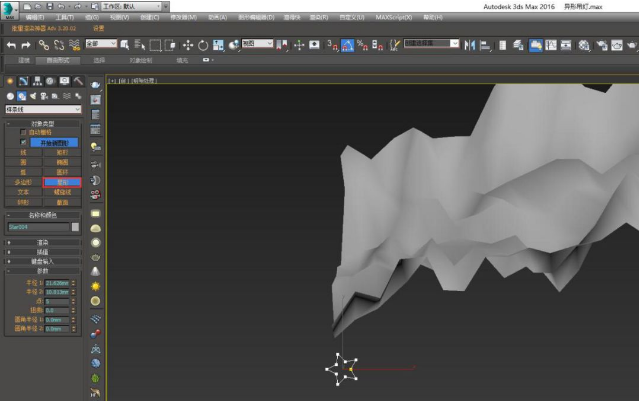Click the object color swatch
639x401 pixels.
point(75,227)
